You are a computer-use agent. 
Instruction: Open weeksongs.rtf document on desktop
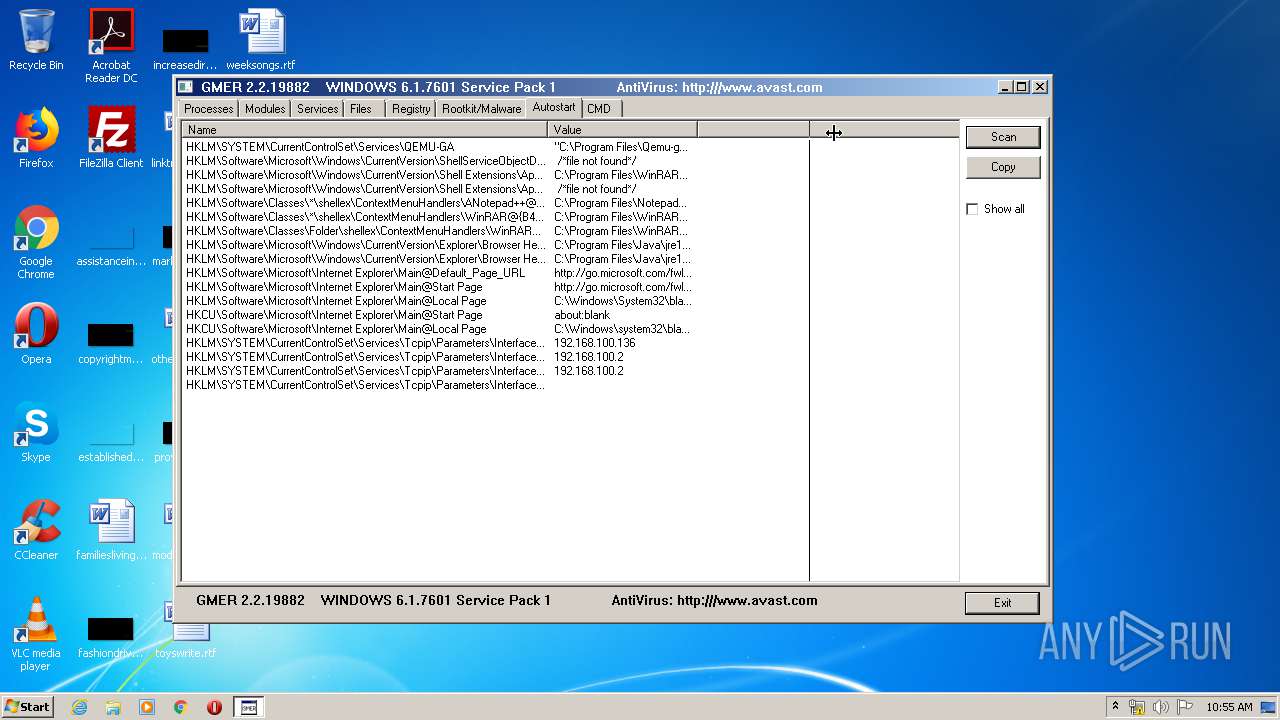coord(261,40)
